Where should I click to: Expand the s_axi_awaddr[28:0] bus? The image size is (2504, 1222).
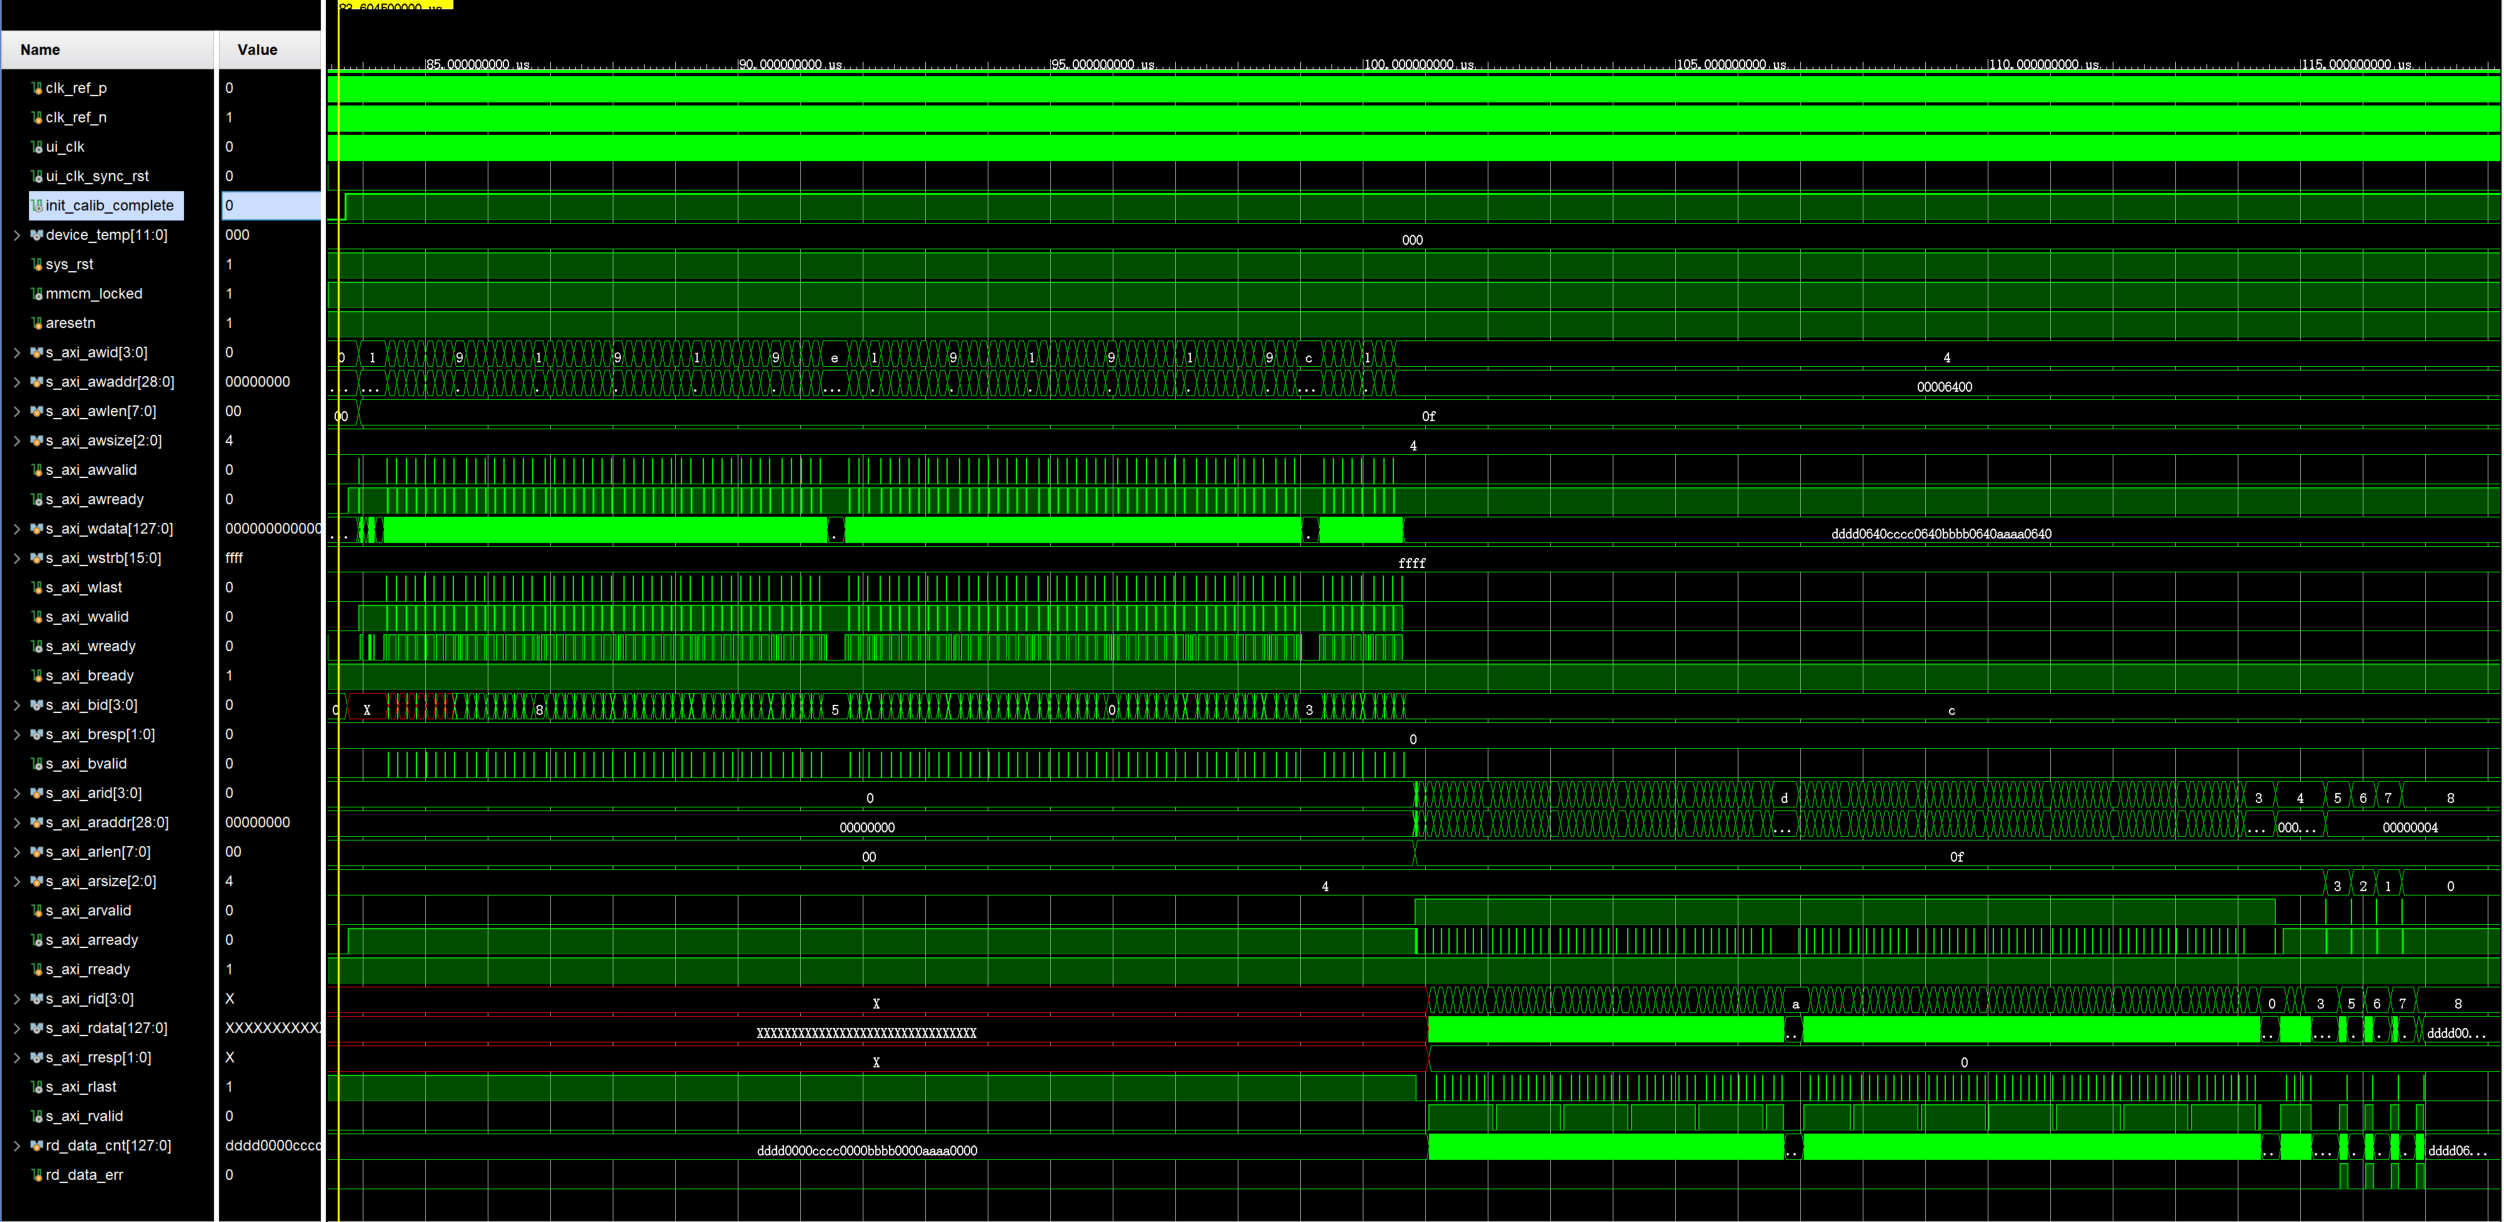point(16,382)
